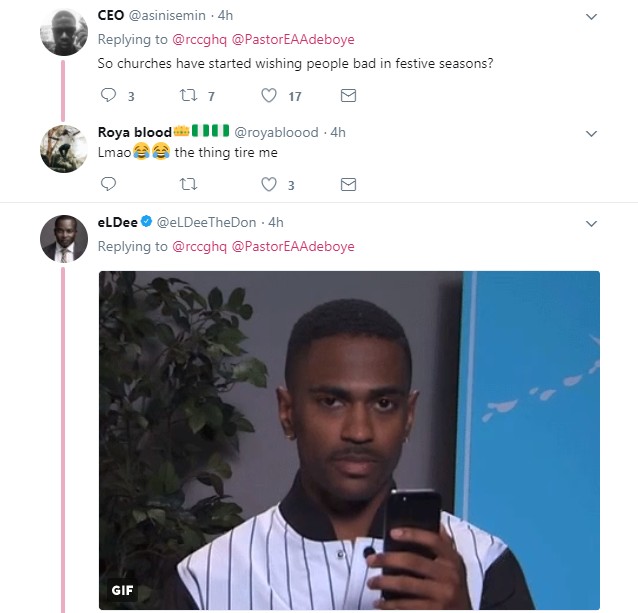
Task: Open eLDee's profile via display name
Action: (x=117, y=222)
